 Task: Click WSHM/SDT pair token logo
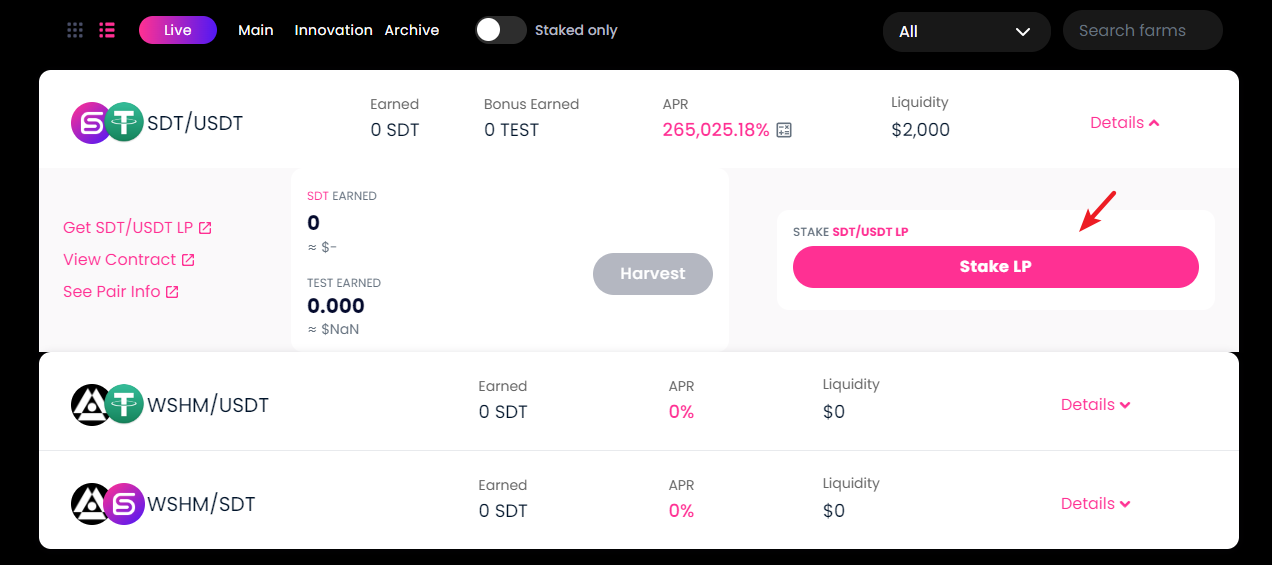108,504
